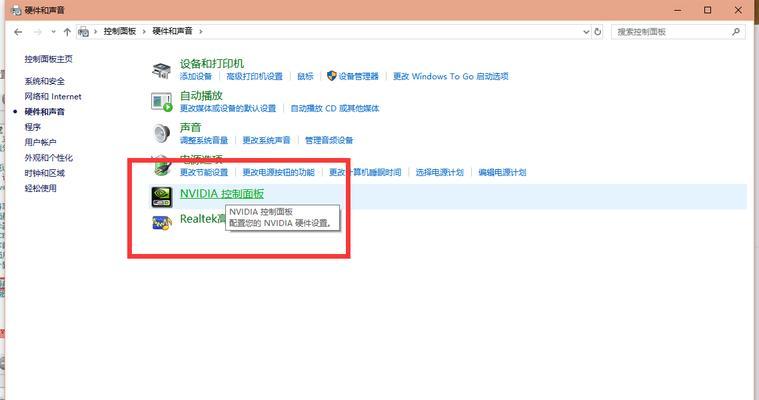
Task: Open 设备管理器 link
Action: coord(358,77)
